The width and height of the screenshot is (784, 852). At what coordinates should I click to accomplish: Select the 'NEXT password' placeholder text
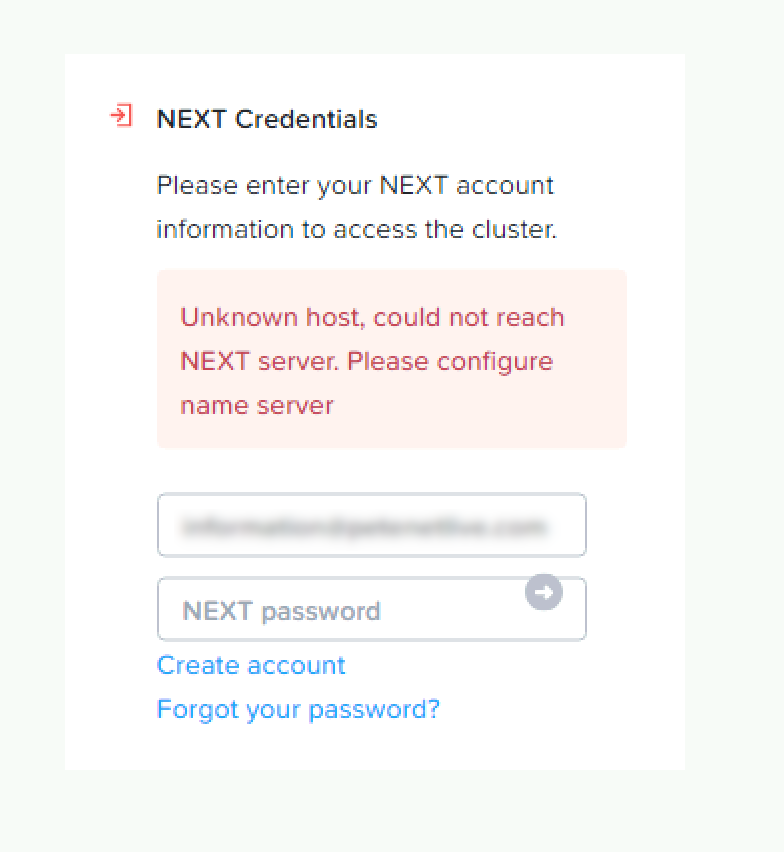point(281,611)
